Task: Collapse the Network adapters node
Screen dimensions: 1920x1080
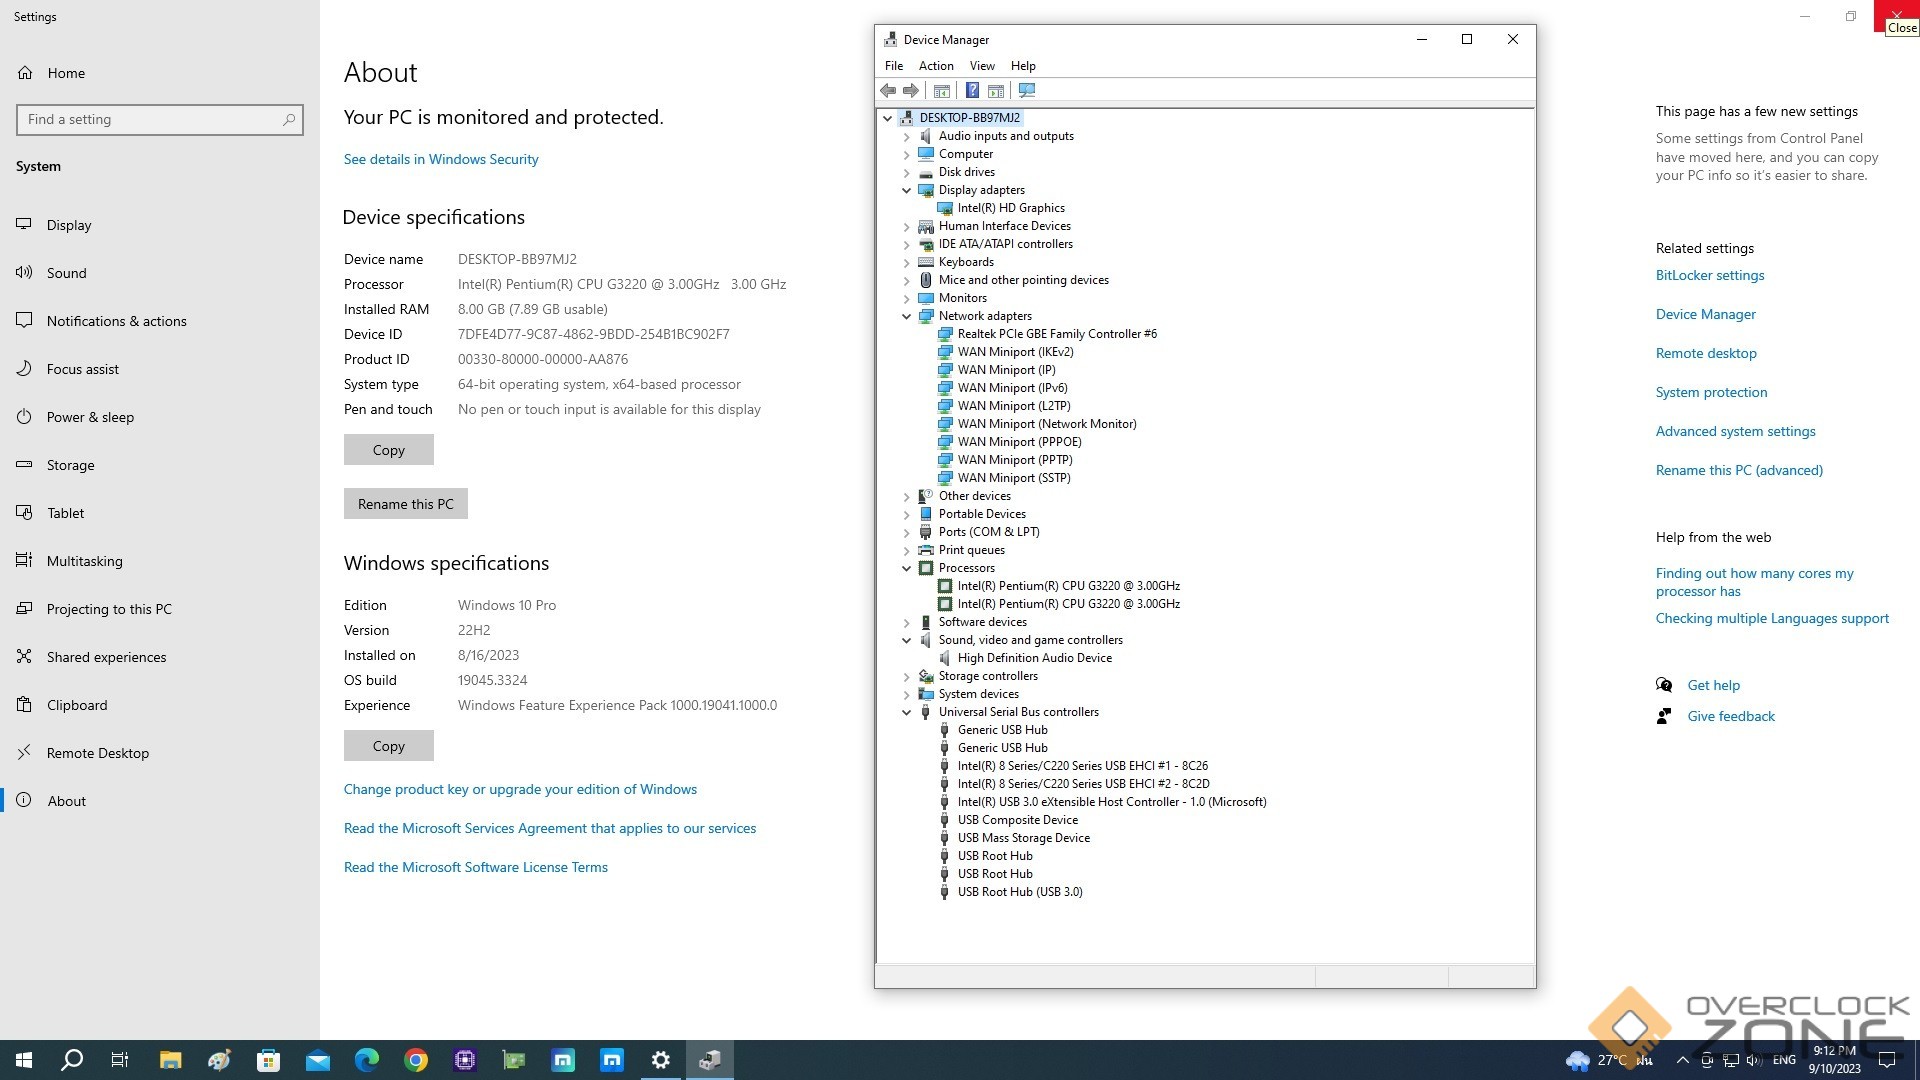Action: pos(907,317)
